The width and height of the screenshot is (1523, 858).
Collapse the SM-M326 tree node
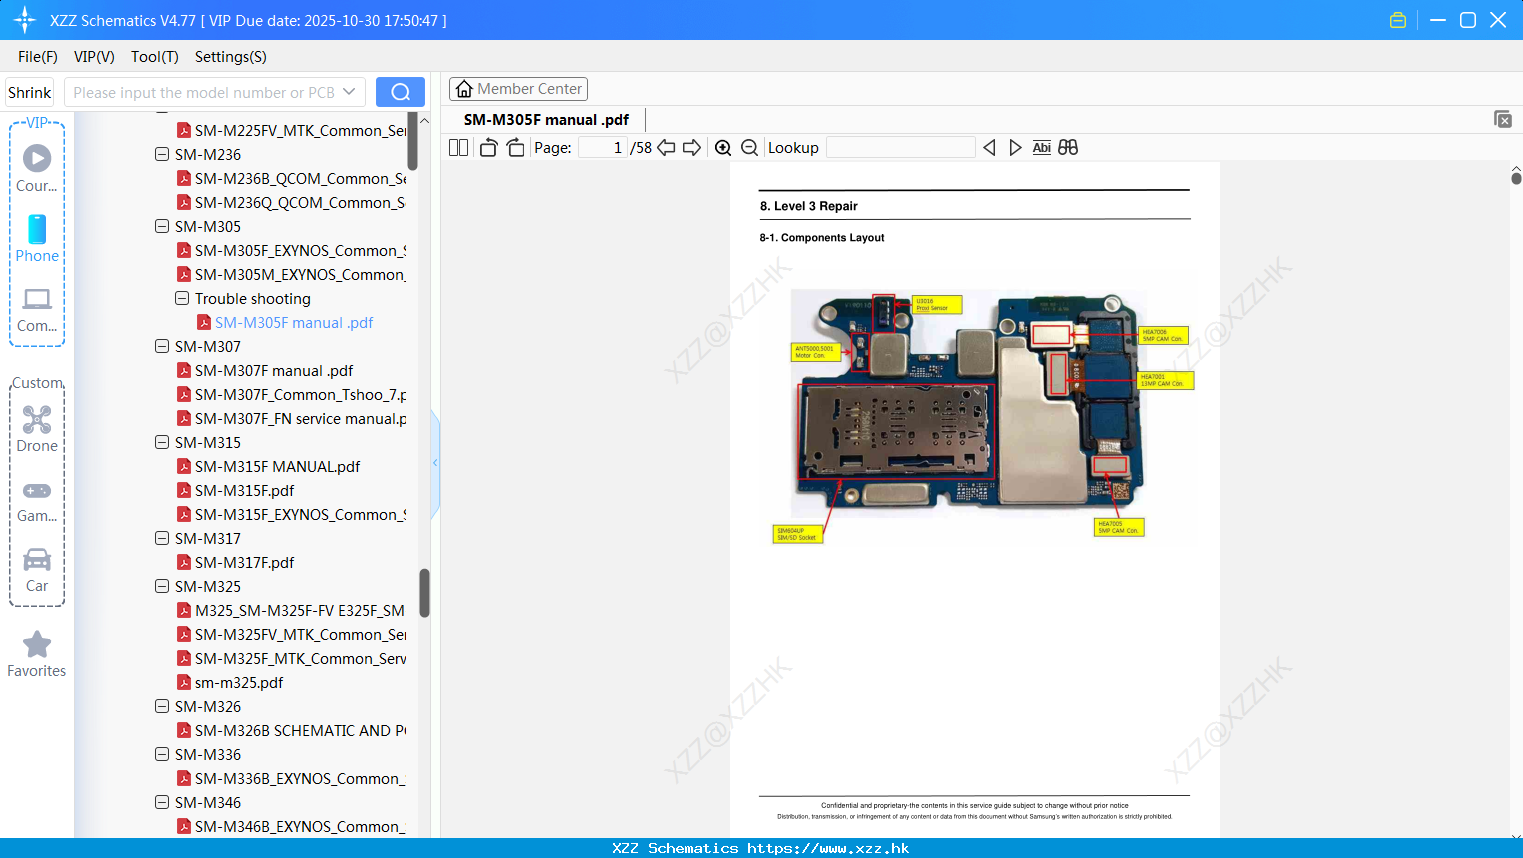162,706
